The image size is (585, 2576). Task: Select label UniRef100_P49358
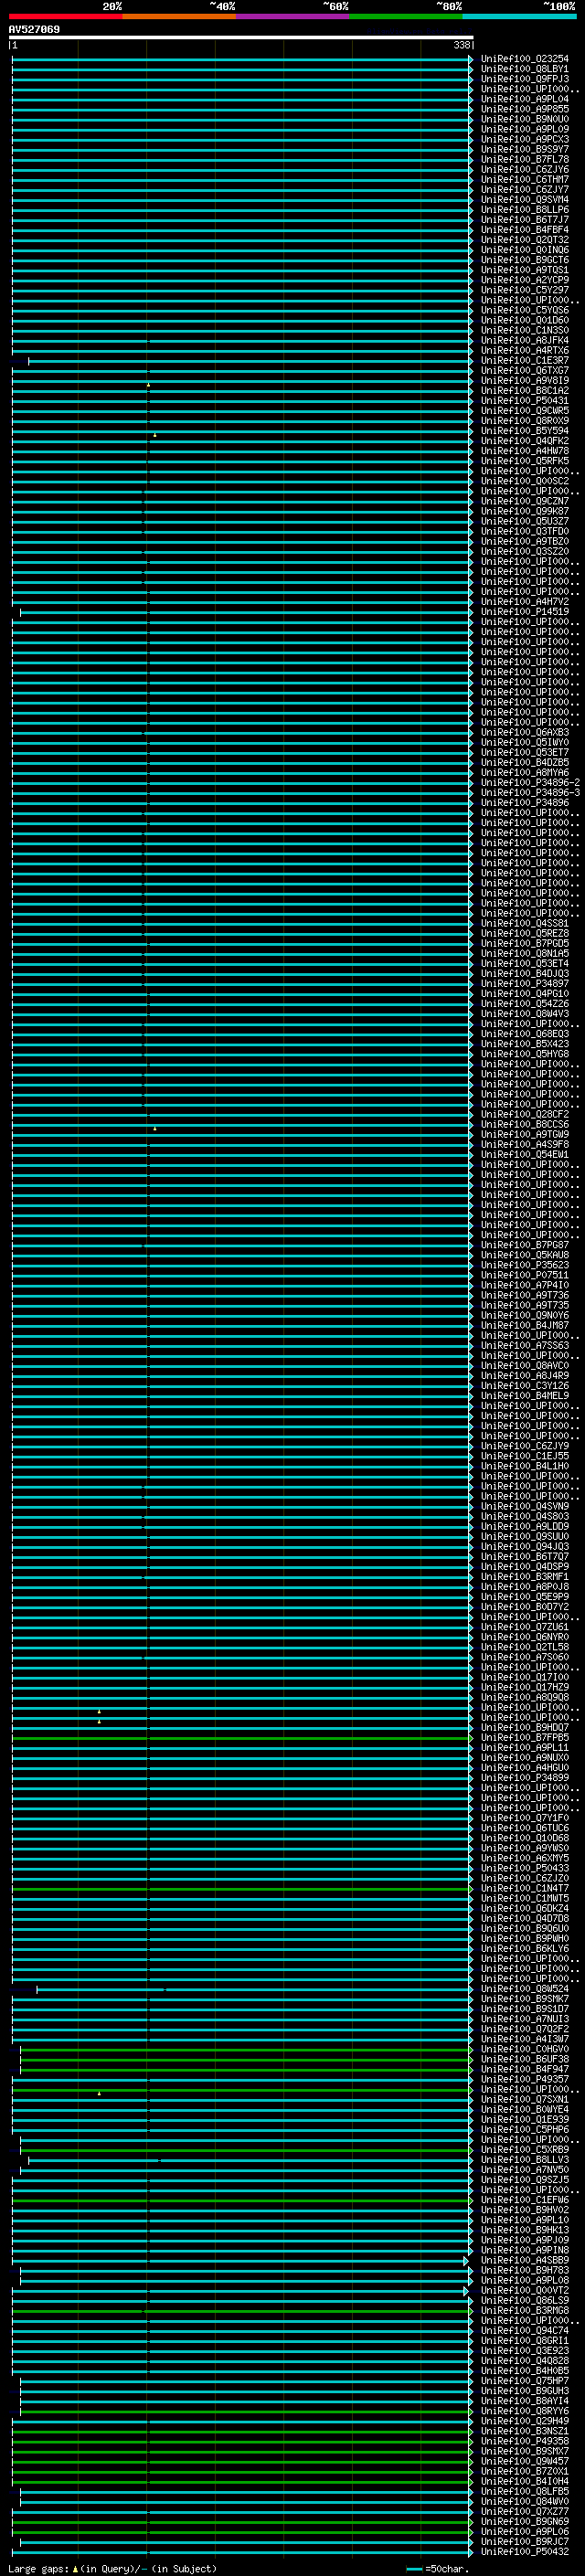525,2442
